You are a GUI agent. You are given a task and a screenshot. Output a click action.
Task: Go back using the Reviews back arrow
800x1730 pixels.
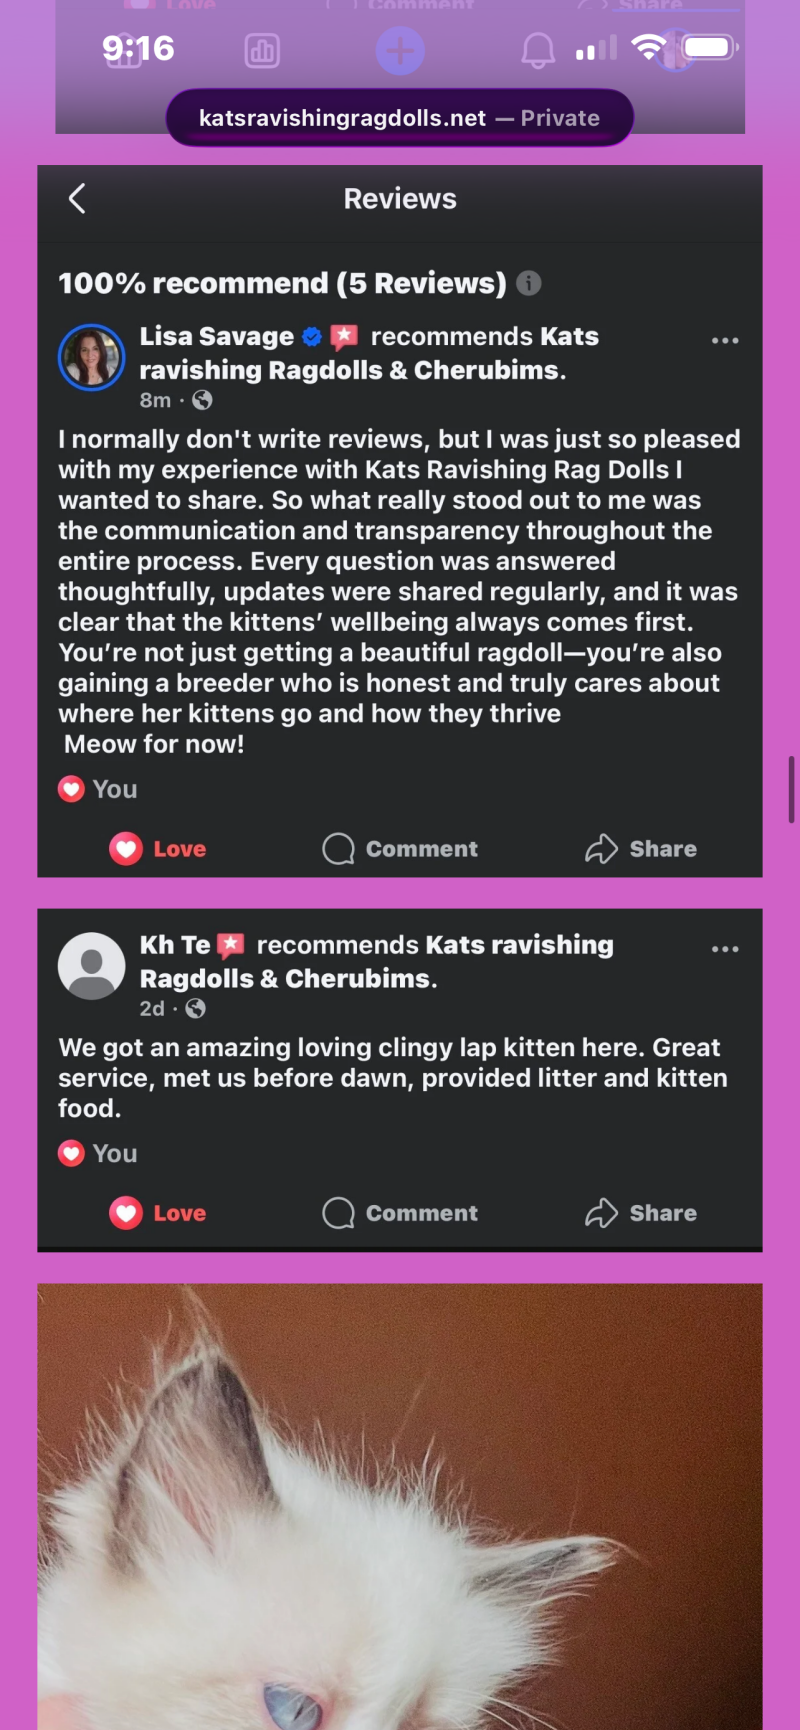click(x=77, y=199)
